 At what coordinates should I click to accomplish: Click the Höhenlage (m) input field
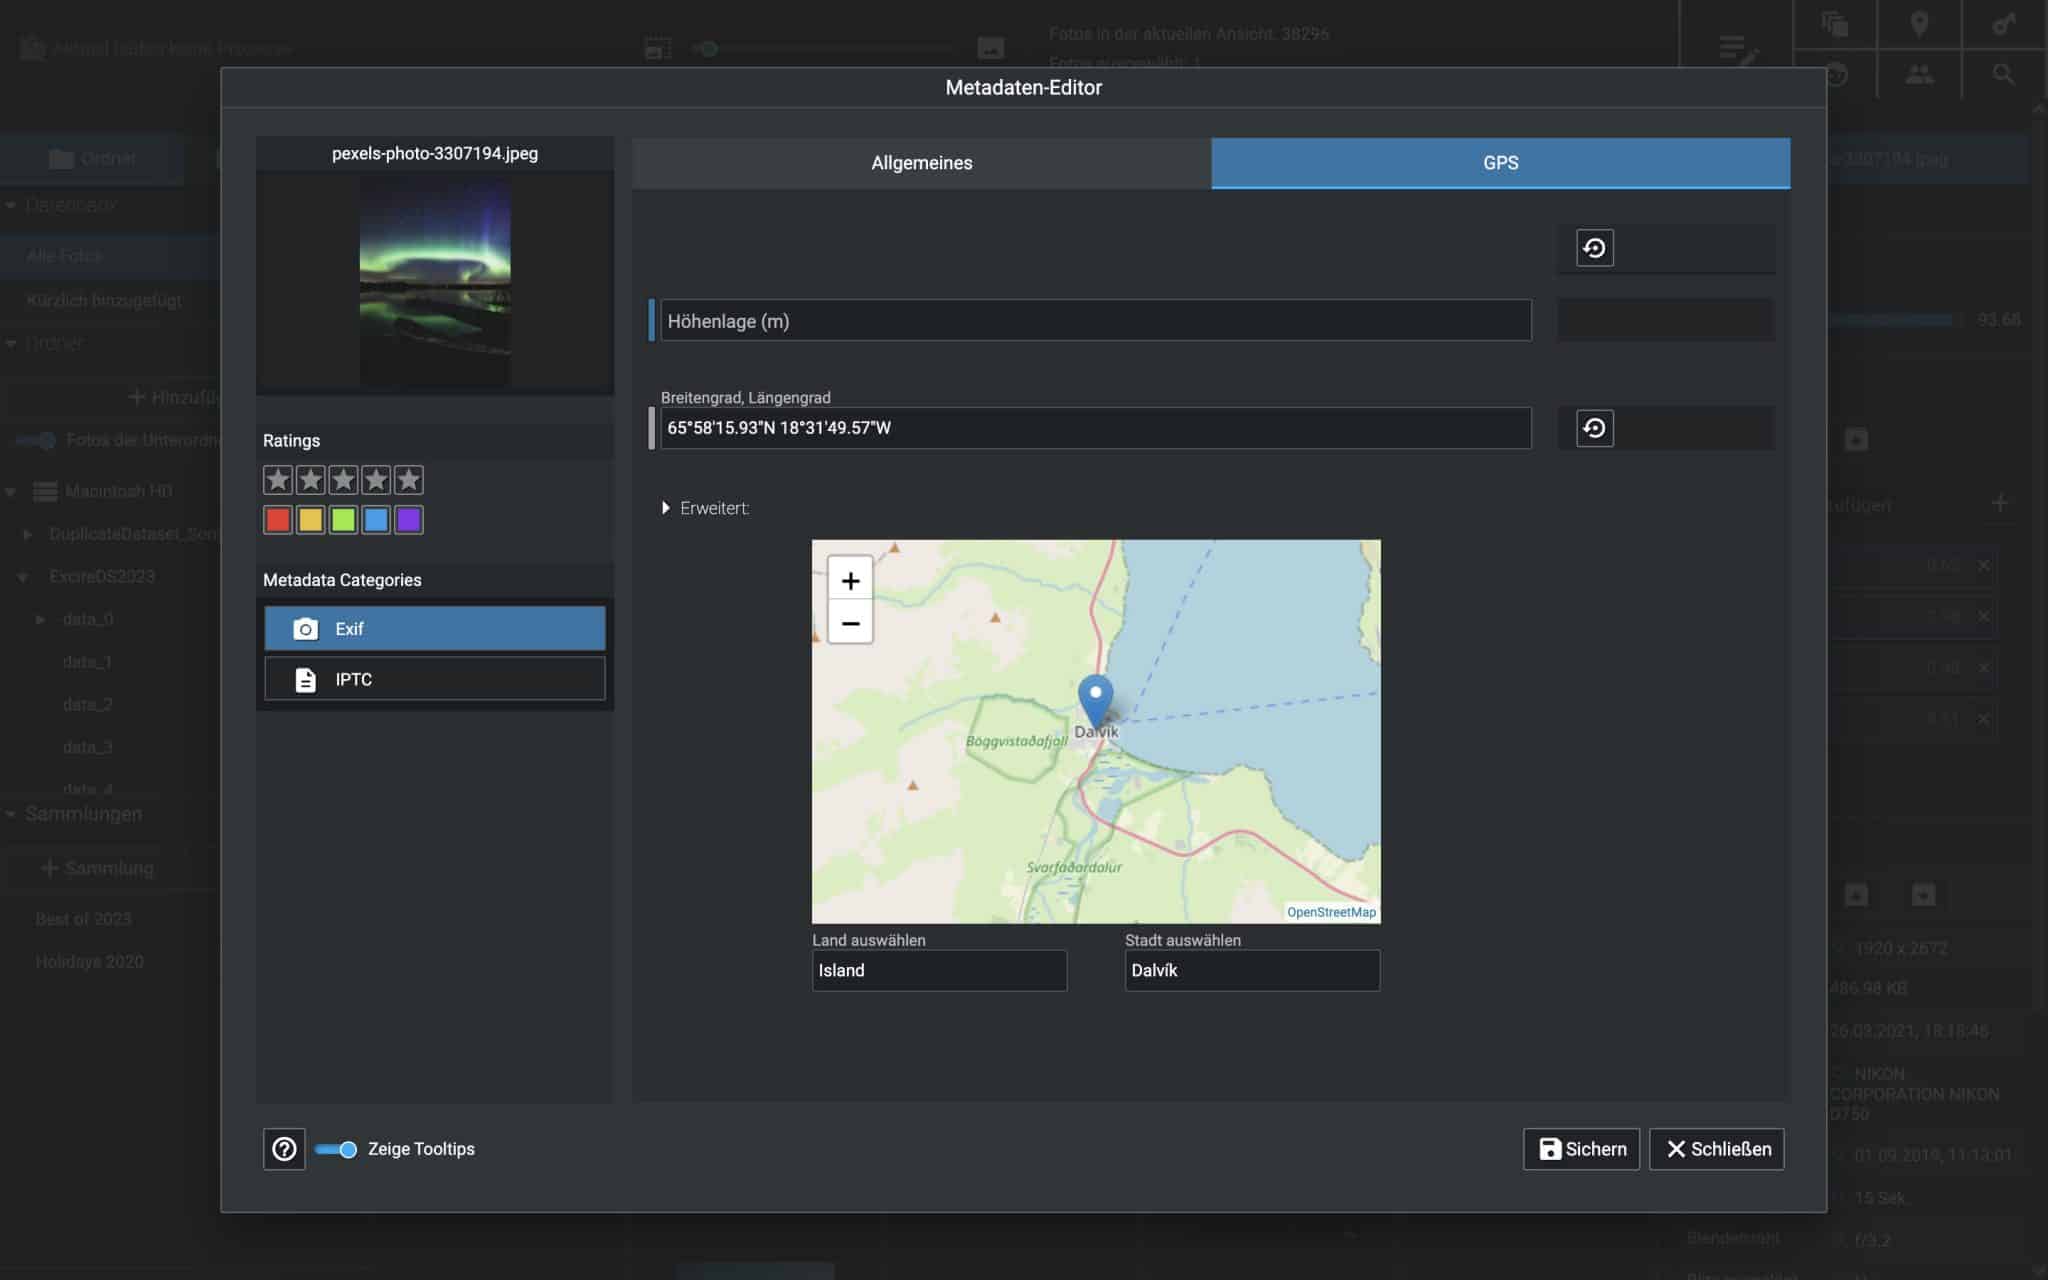1095,321
